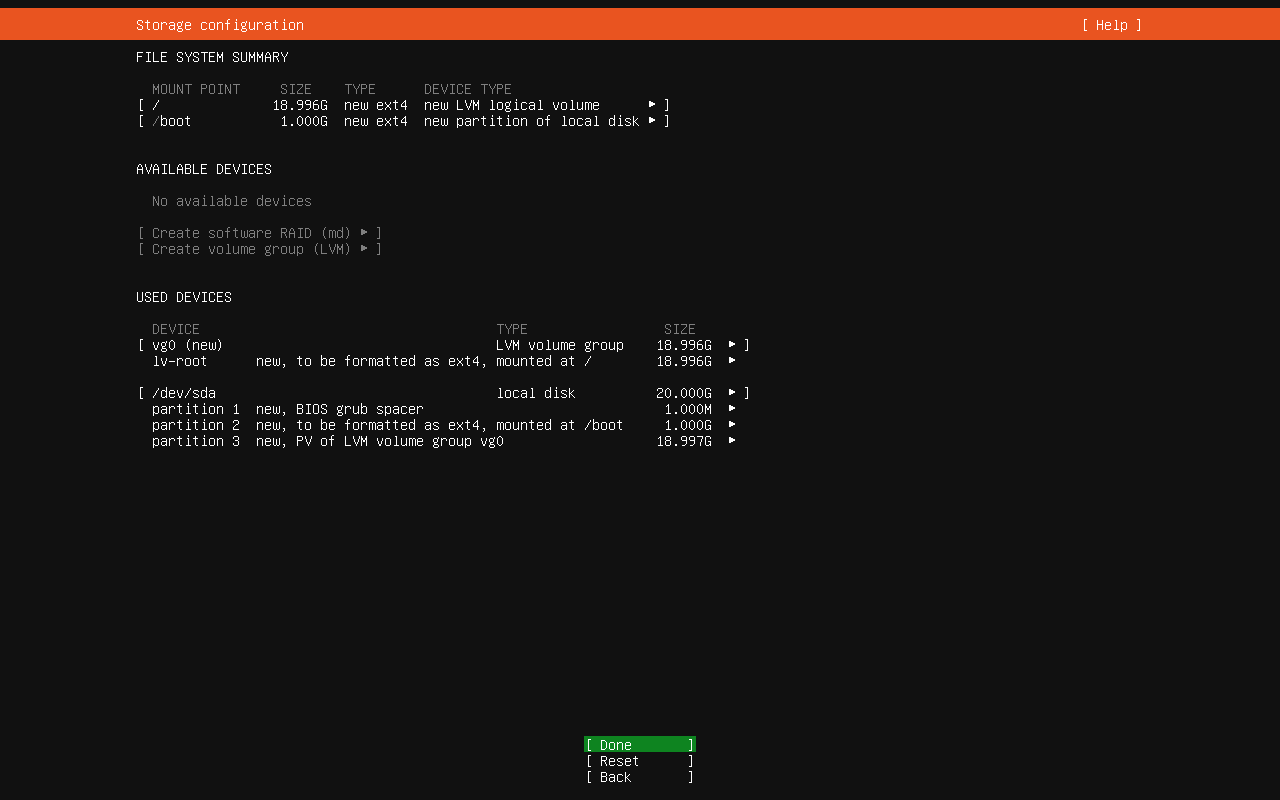
Task: Click the partition 1 arrow icon
Action: 732,408
